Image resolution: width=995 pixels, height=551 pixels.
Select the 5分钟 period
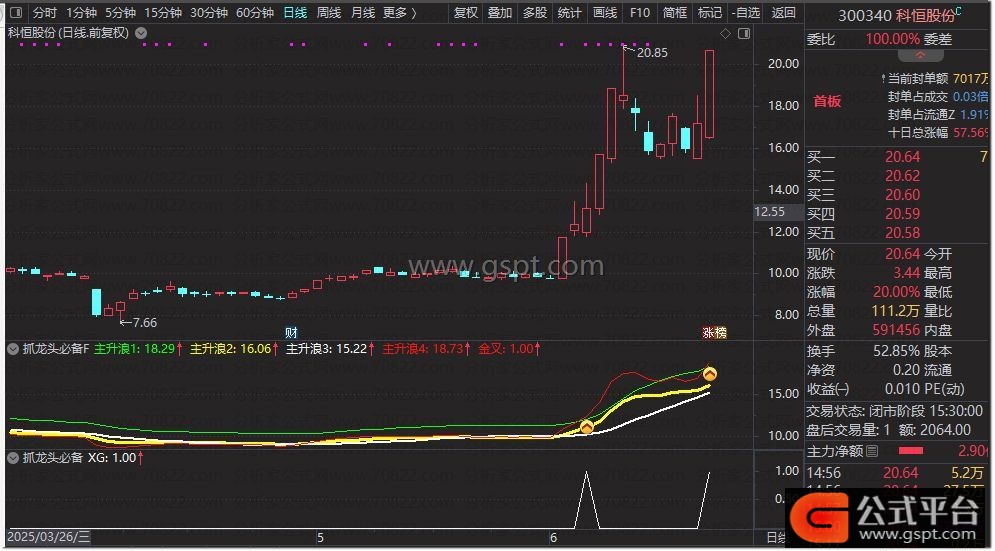click(120, 13)
